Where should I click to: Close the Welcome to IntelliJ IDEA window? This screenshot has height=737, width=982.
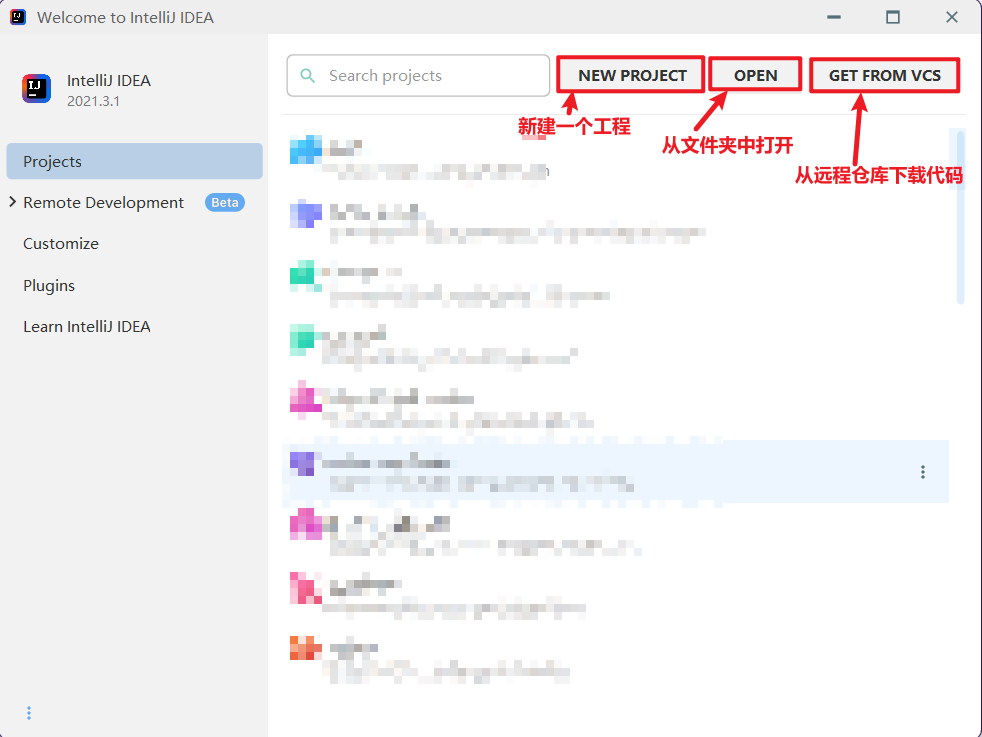coord(952,17)
